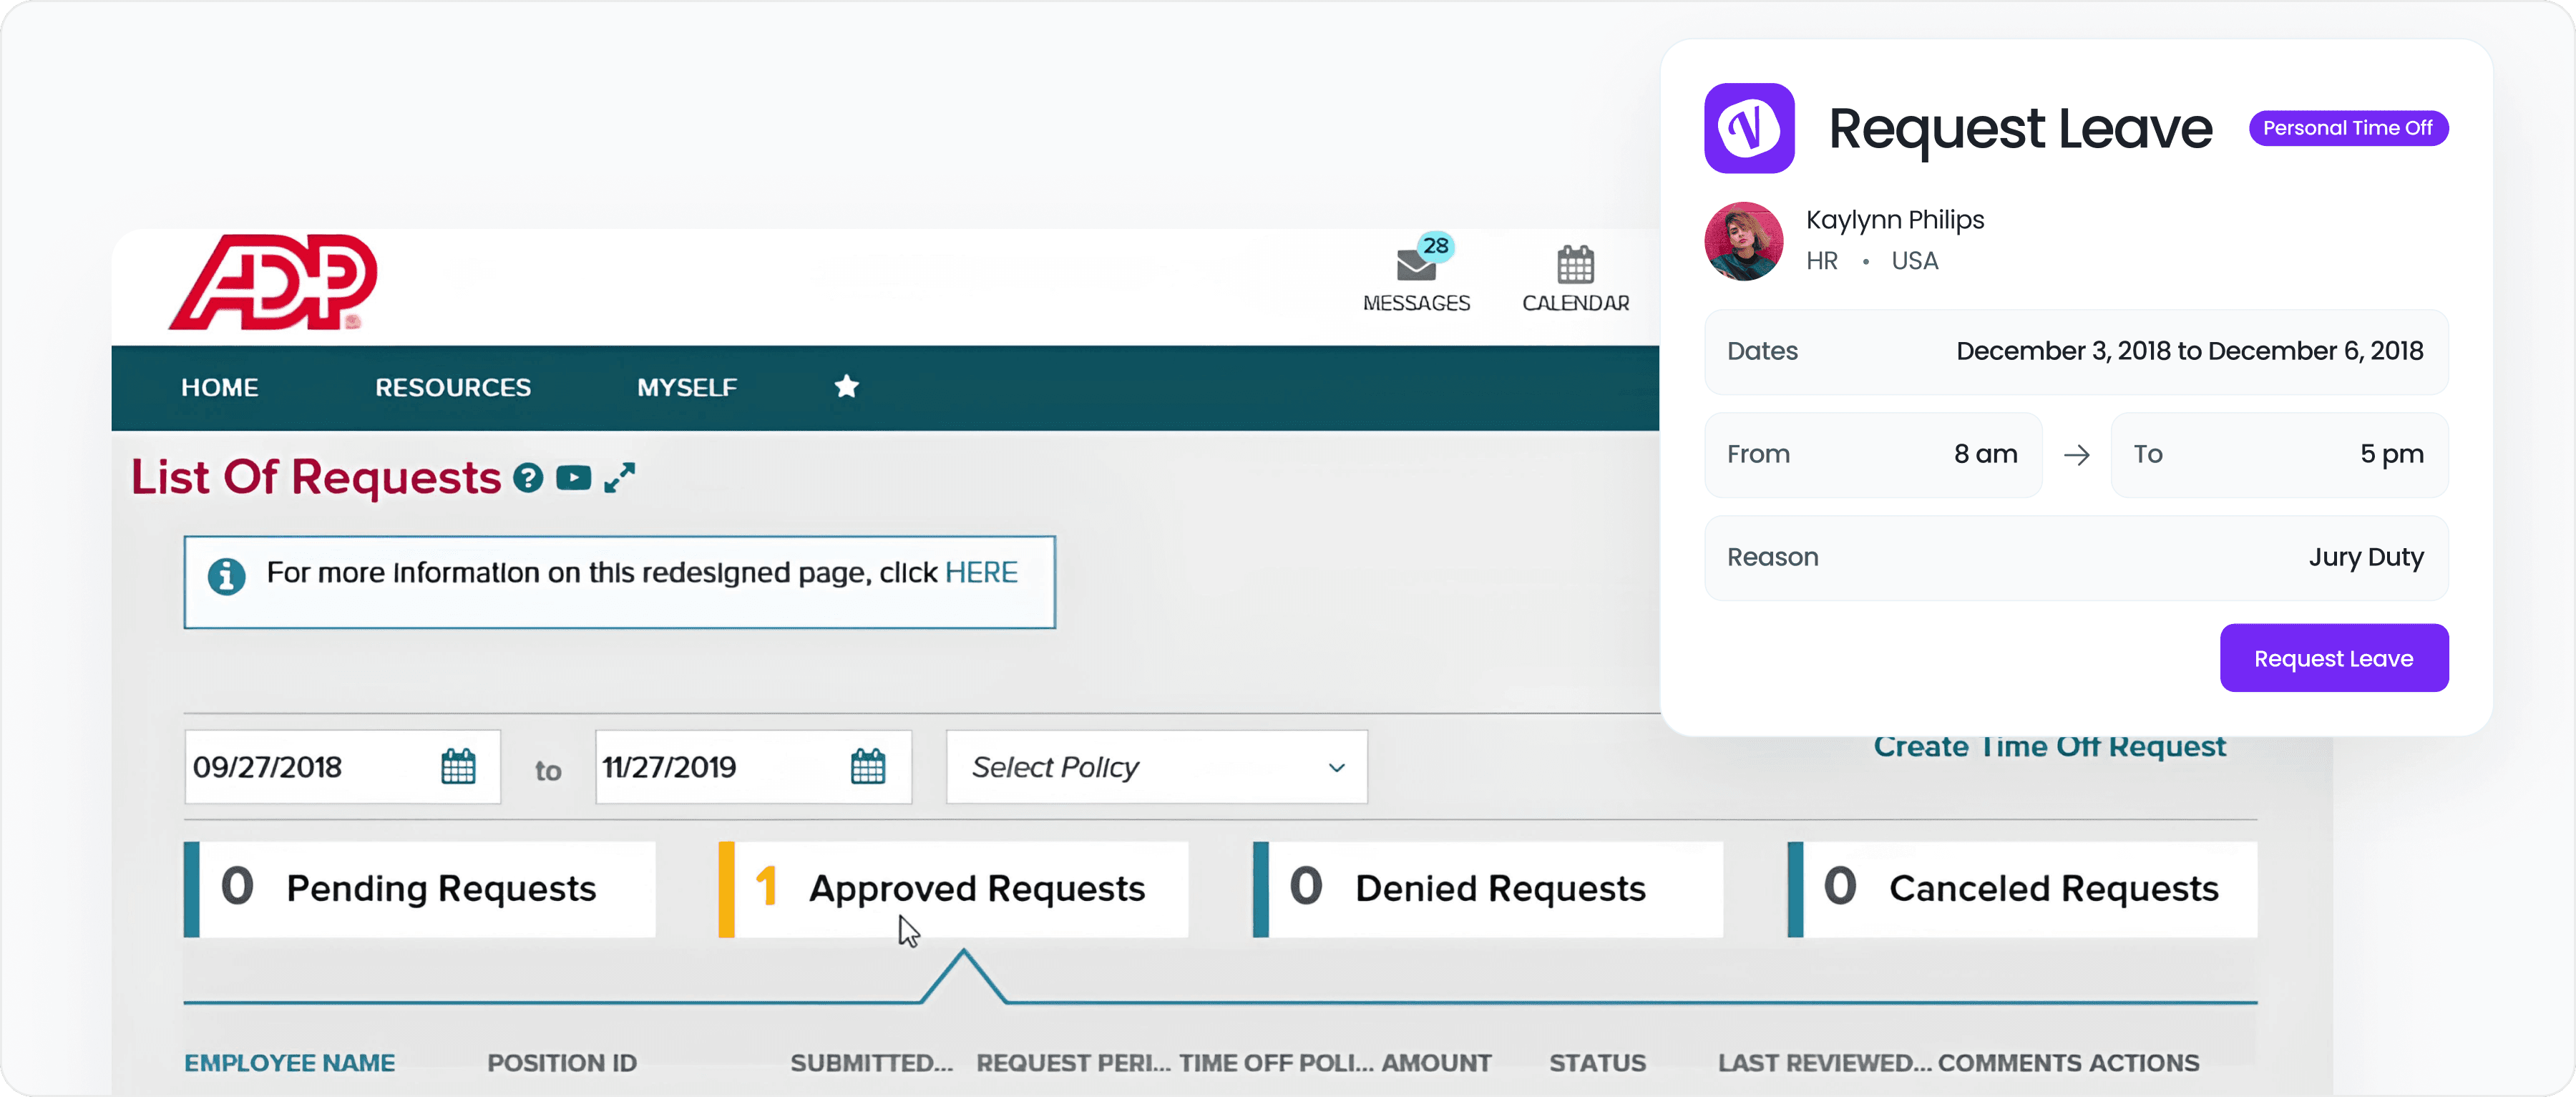Play the video tutorial next to List Of Requests
2576x1097 pixels.
tap(573, 478)
